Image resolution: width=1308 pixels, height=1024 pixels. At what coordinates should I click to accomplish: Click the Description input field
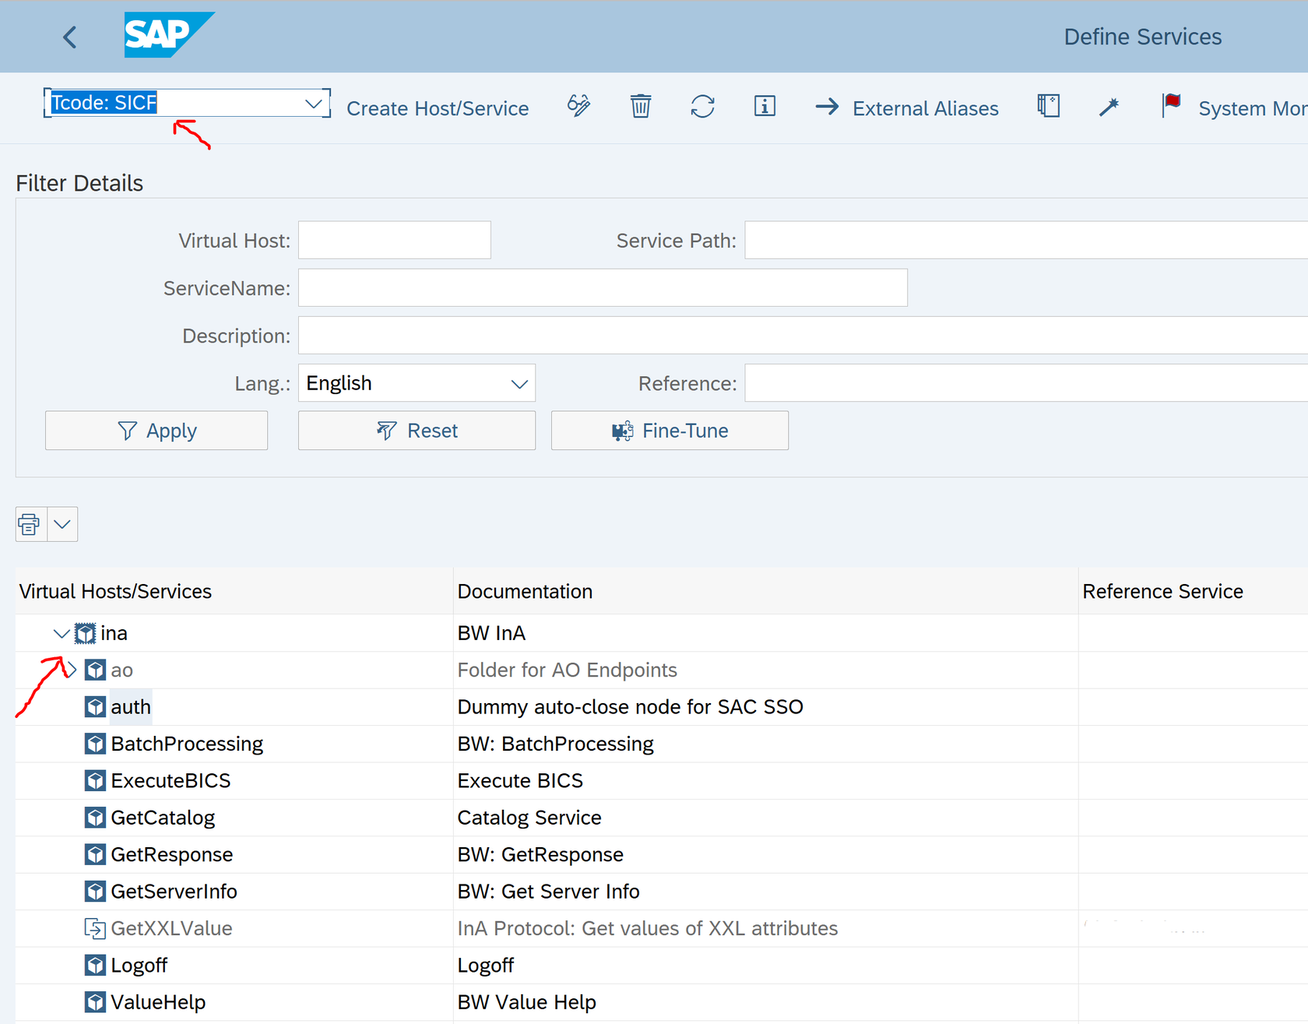[803, 335]
